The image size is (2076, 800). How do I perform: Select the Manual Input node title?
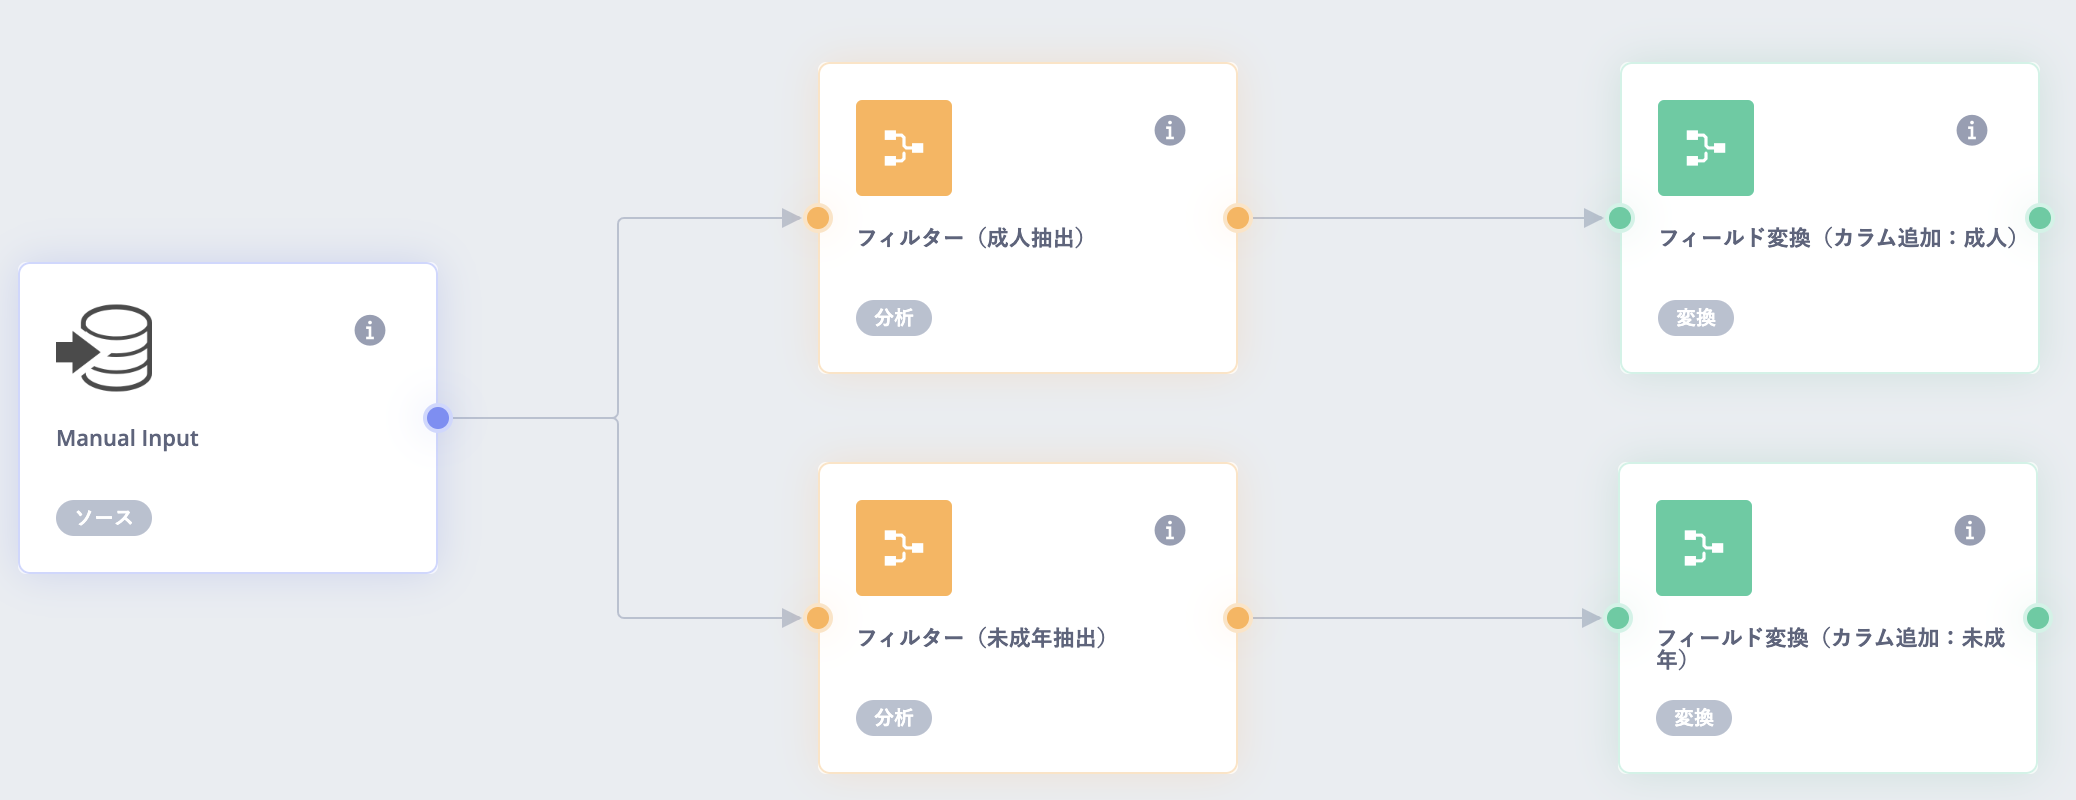(127, 438)
